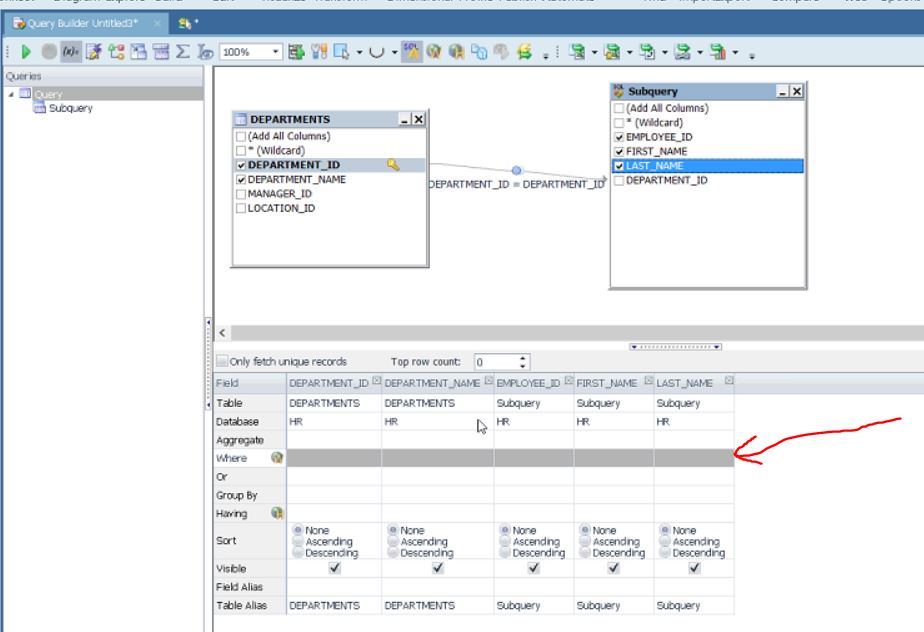Open the overflow arrow at far right toolbar end
924x632 pixels.
pyautogui.click(x=751, y=56)
